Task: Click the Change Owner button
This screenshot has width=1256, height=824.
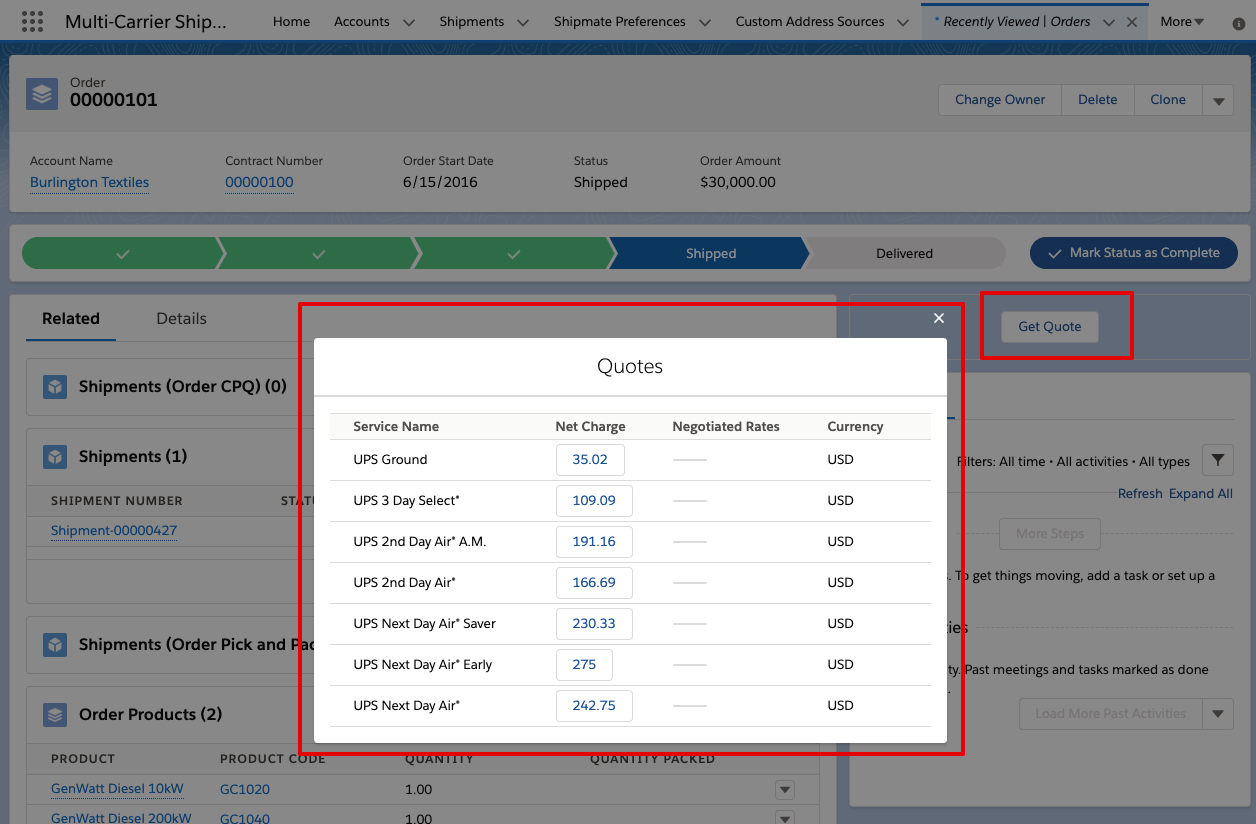Action: [x=1000, y=100]
